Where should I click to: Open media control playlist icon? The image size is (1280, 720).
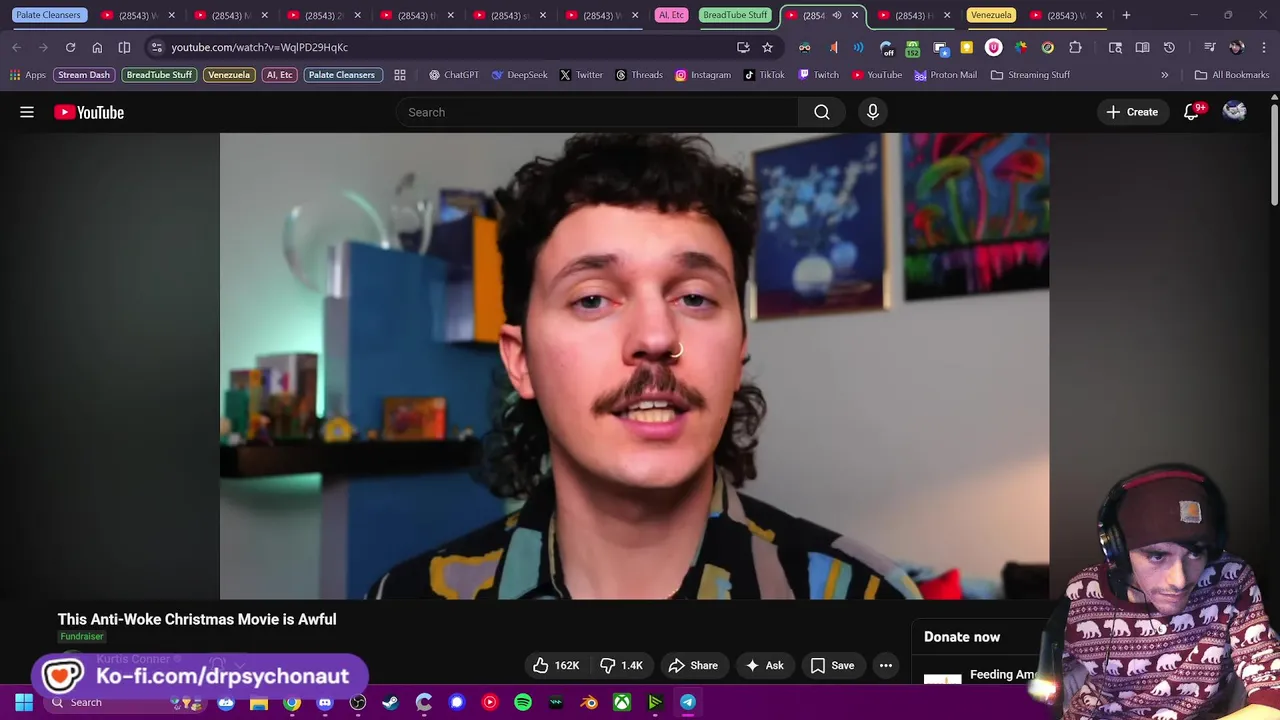tap(1209, 47)
